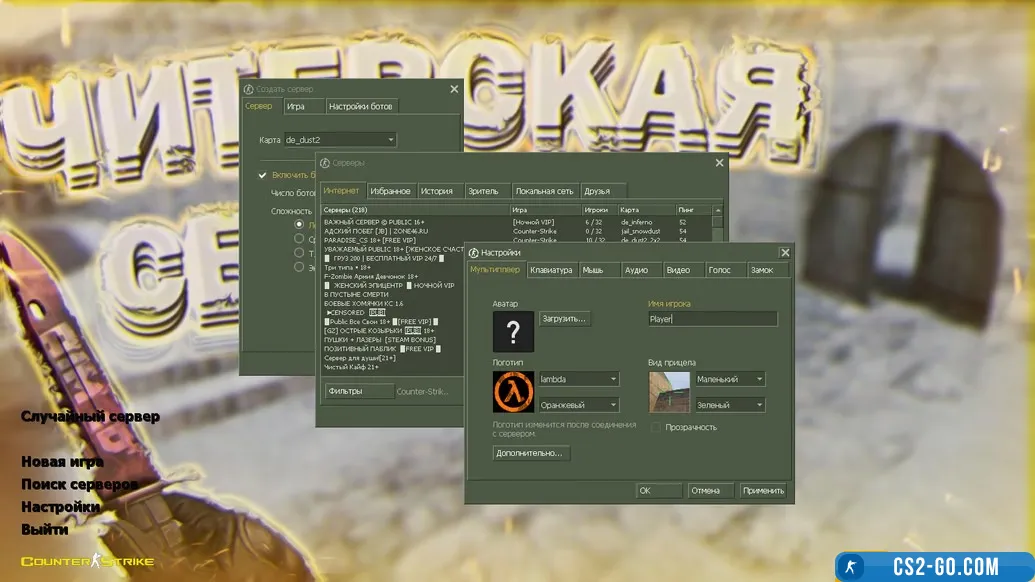1035x582 pixels.
Task: Click the Имя игрока text field
Action: coord(711,319)
